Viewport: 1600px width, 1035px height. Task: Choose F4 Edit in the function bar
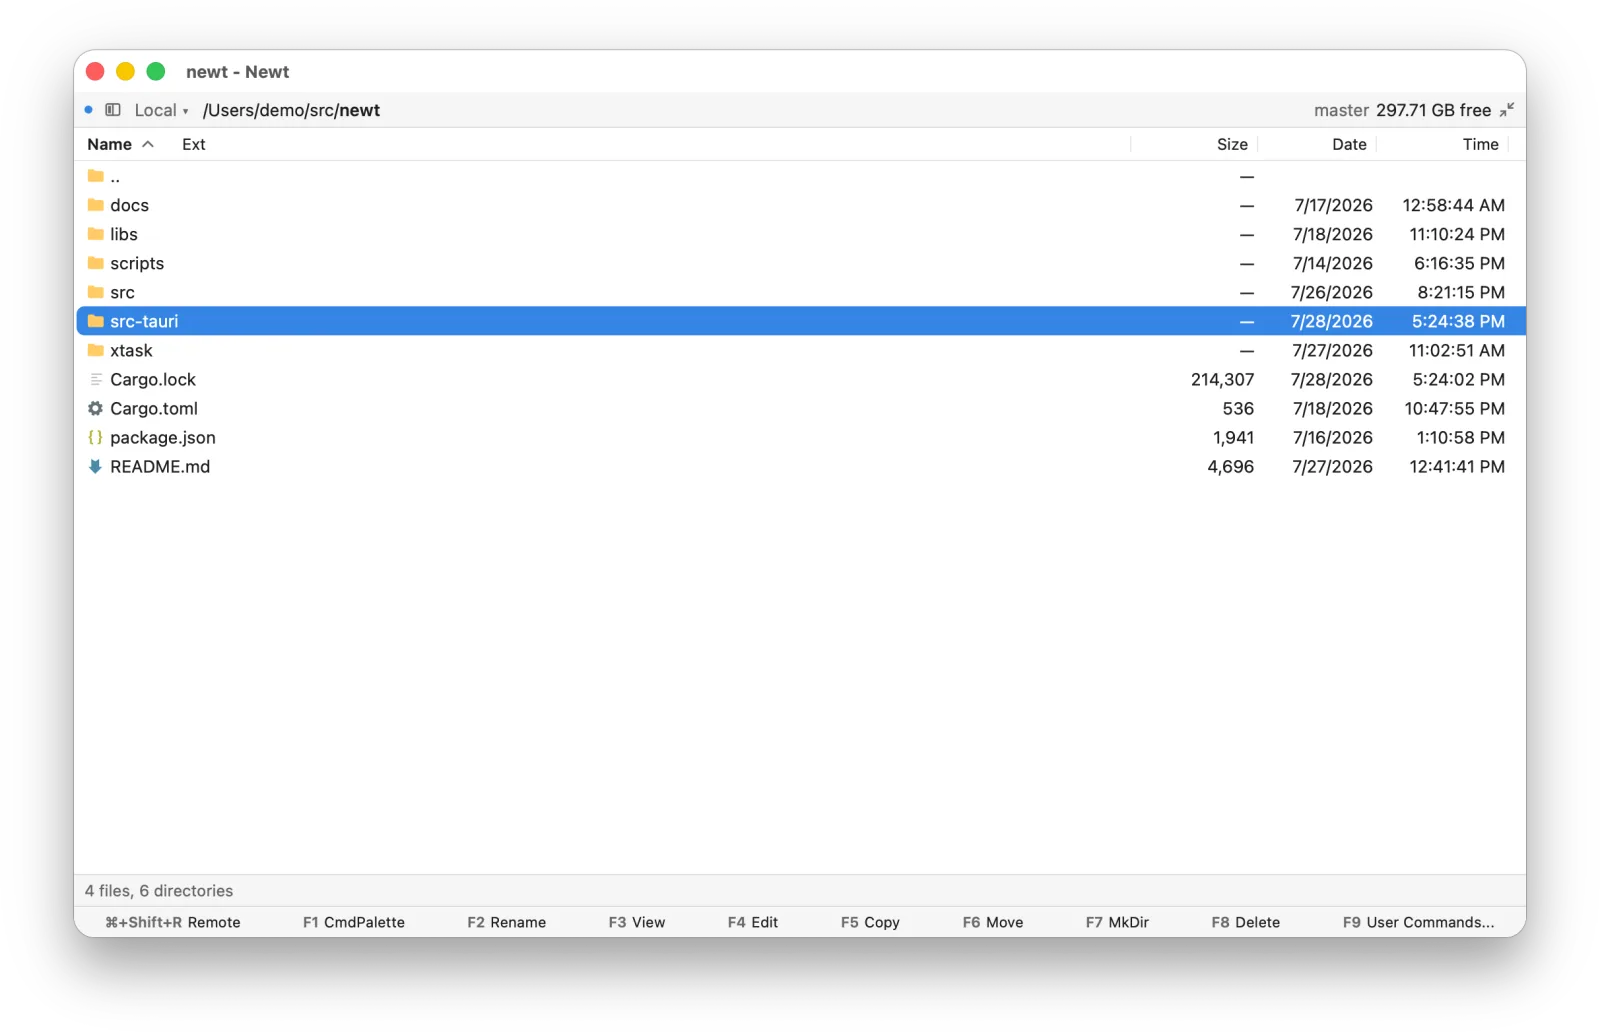pos(753,922)
